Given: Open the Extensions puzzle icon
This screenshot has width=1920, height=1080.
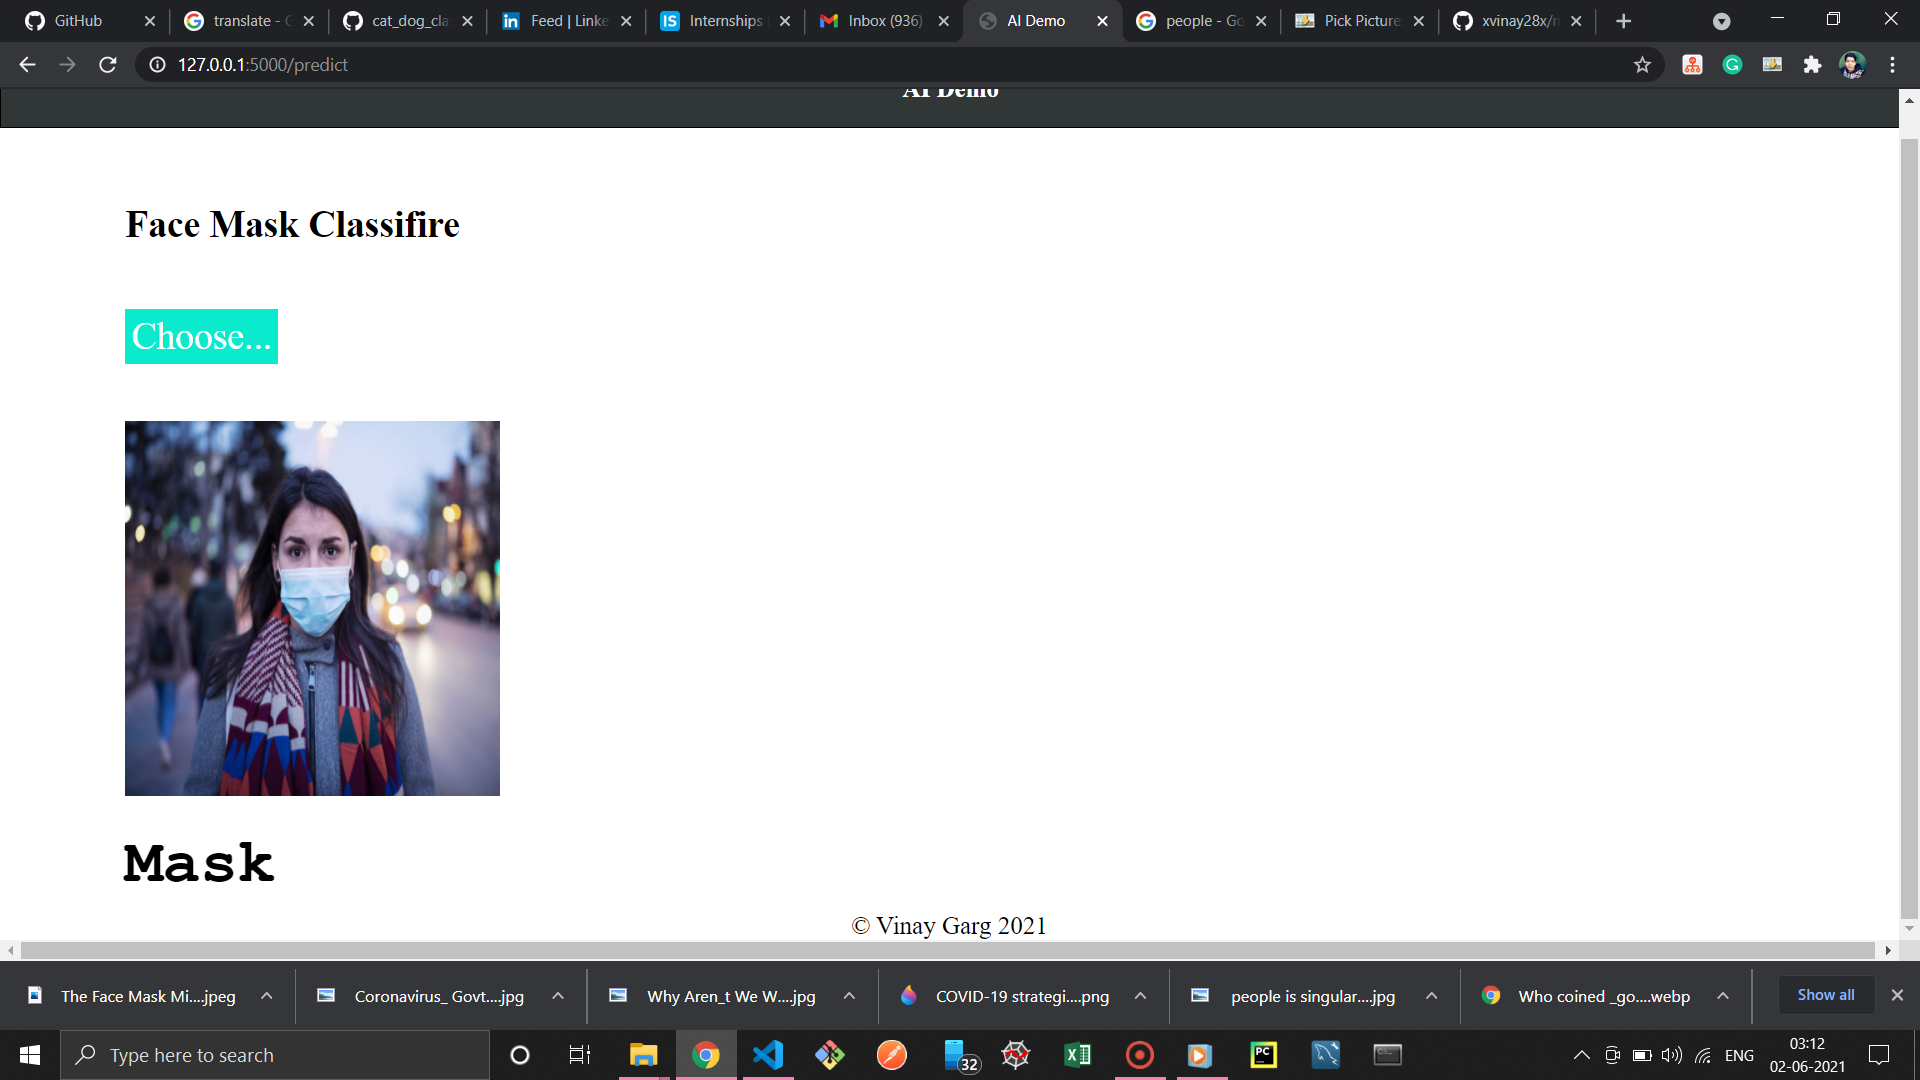Looking at the screenshot, I should tap(1812, 65).
